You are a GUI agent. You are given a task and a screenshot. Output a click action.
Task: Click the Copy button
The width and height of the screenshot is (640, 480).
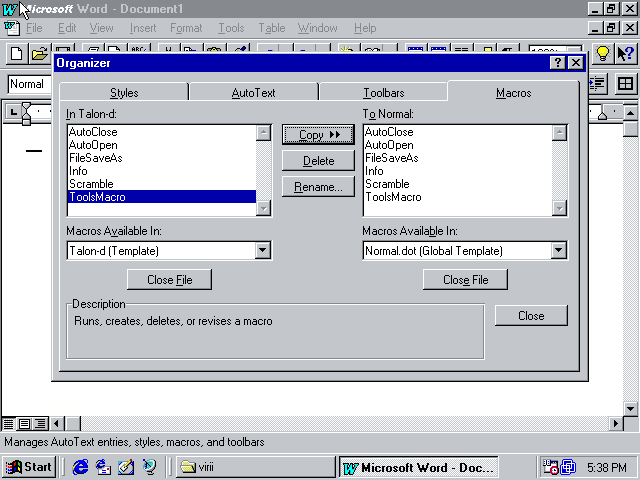(318, 135)
